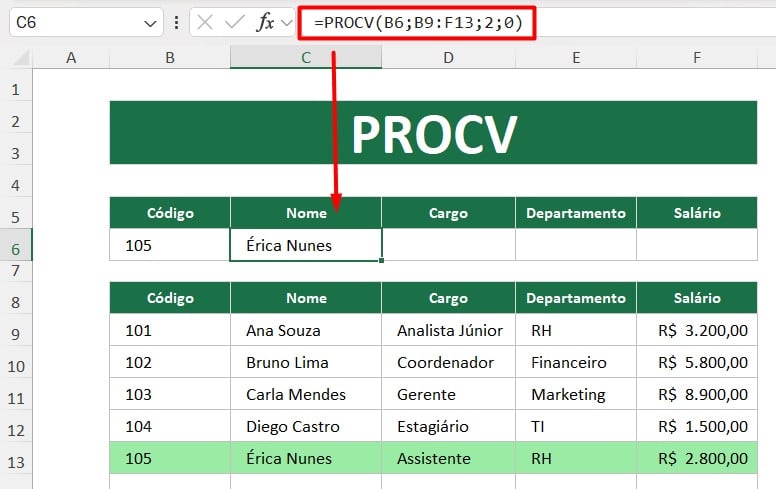Click the lookup code cell 105 in row 6
Screen dimensions: 776x489
pos(170,245)
